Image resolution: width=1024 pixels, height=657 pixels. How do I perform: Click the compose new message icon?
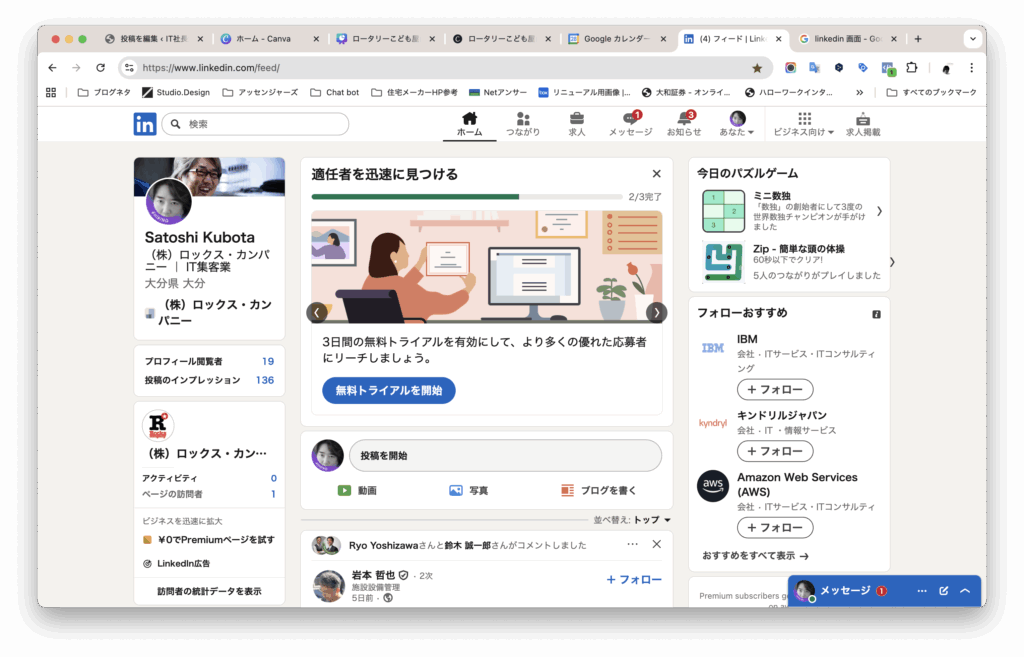(943, 591)
